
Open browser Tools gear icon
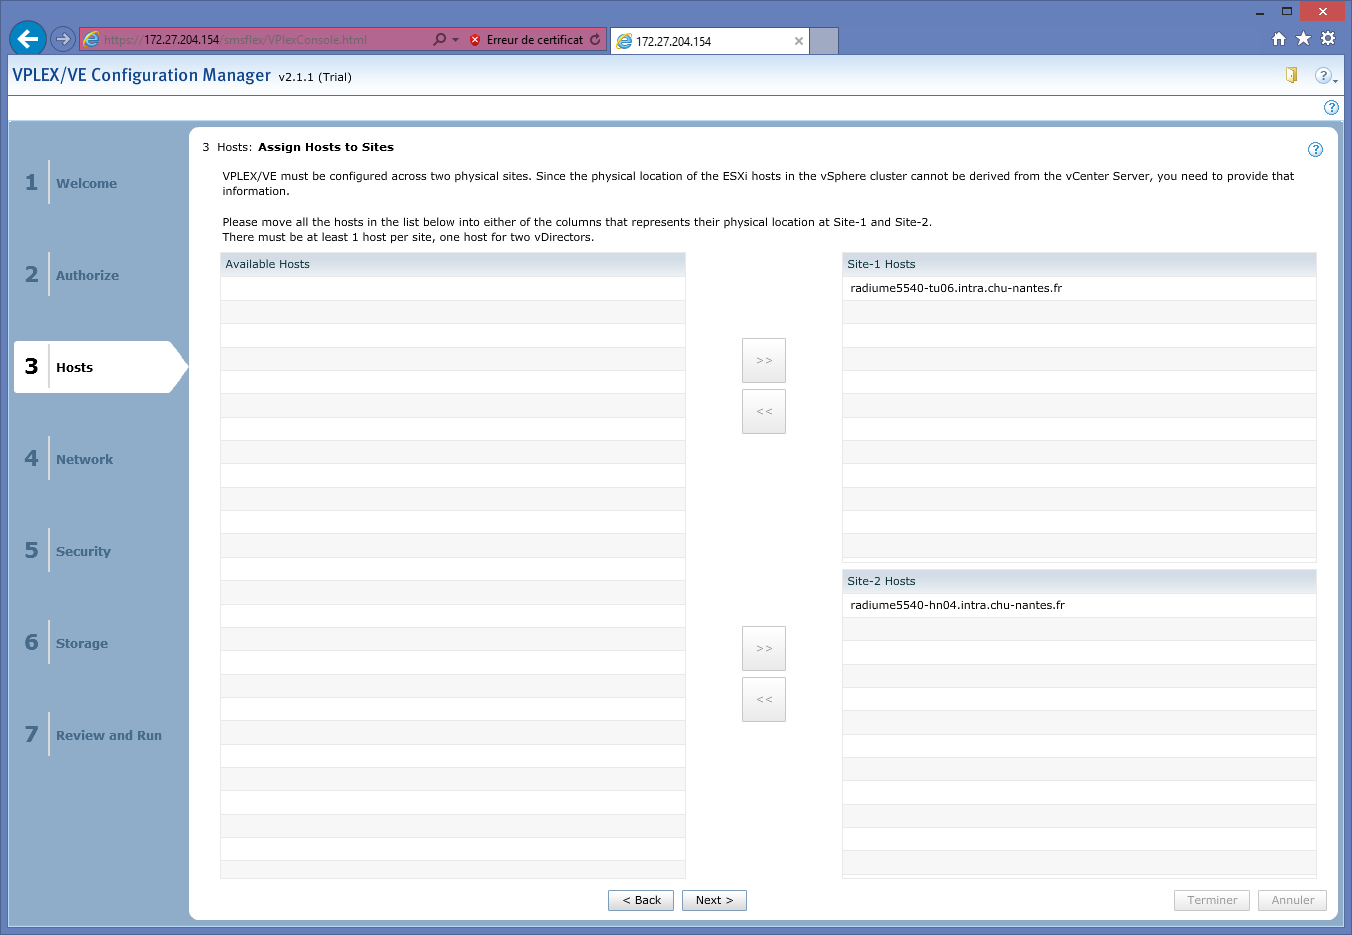(x=1328, y=39)
